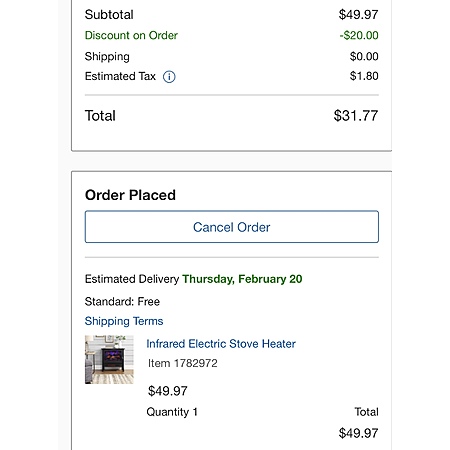The height and width of the screenshot is (450, 450).
Task: Click the Shipping label in the order summary
Action: click(107, 57)
